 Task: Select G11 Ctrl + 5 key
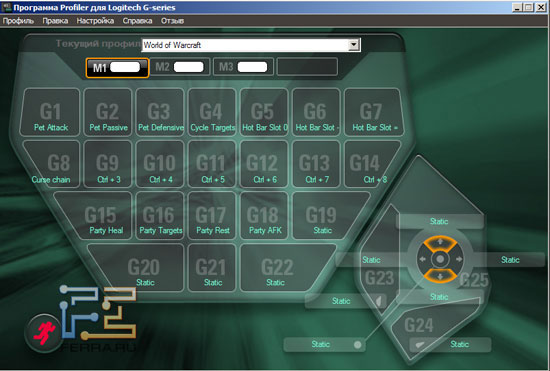(x=212, y=164)
